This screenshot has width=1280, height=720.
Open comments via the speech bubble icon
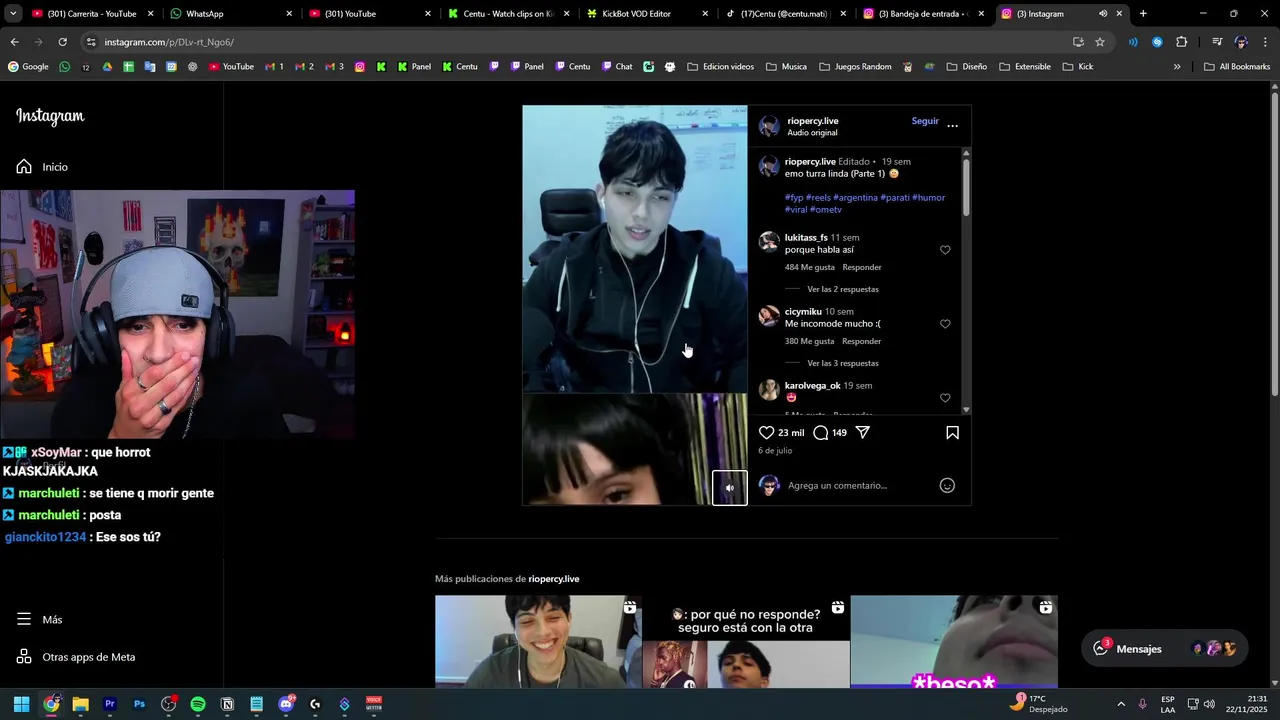point(821,433)
